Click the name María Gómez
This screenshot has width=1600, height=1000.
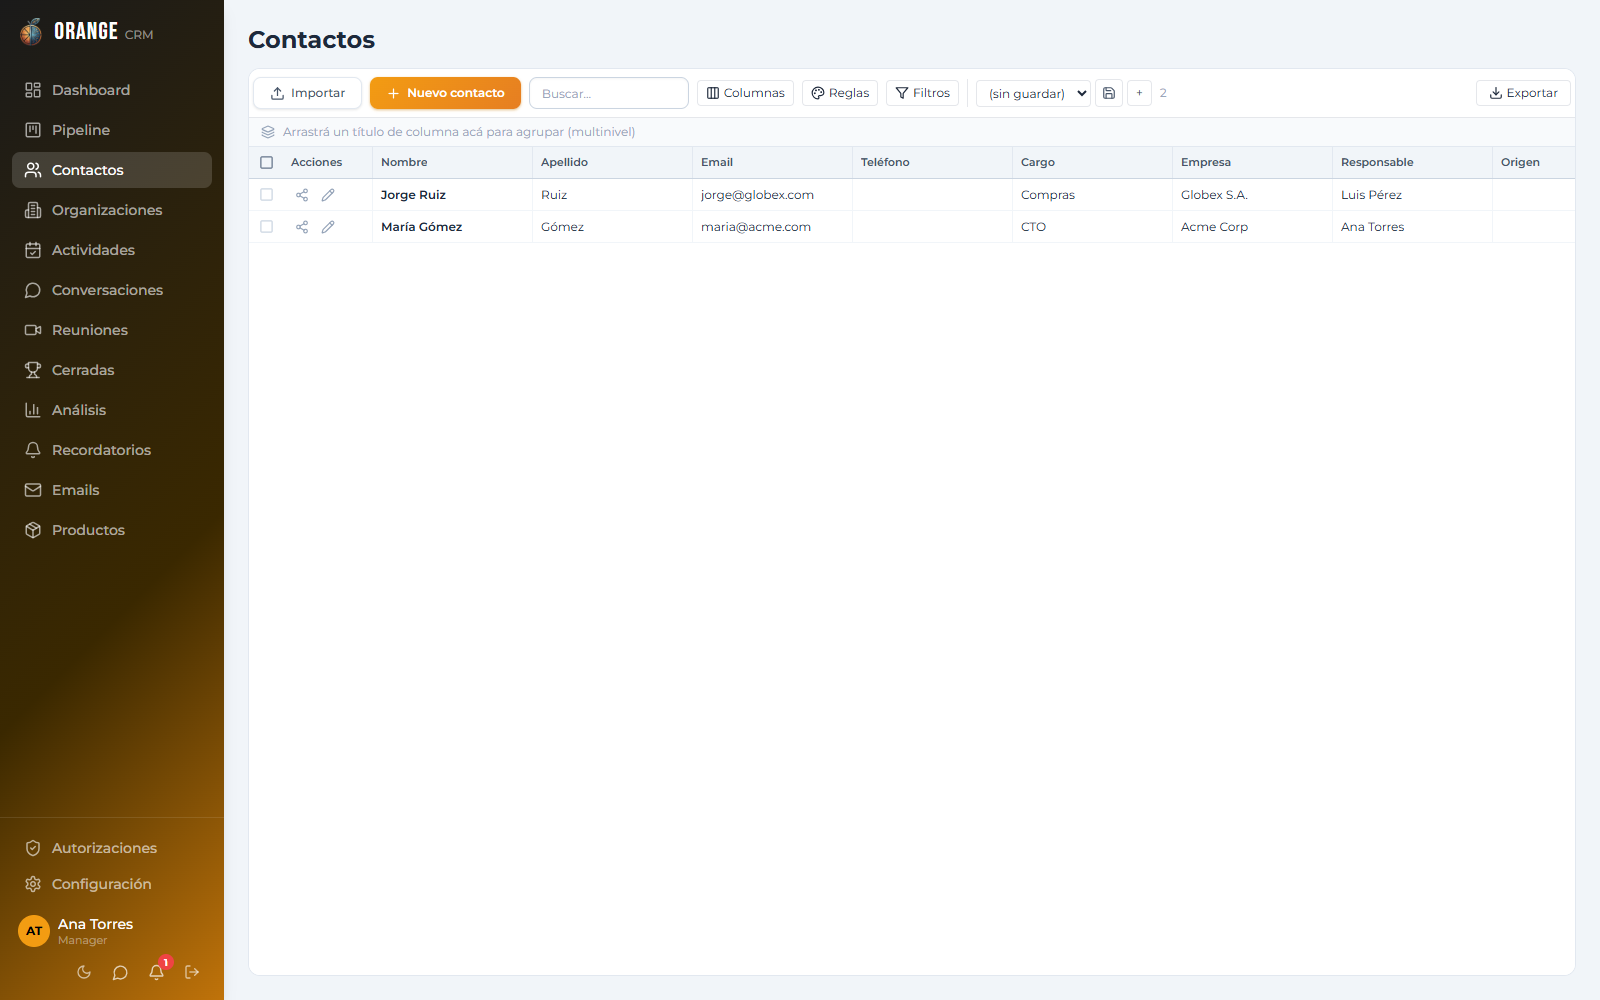(421, 227)
